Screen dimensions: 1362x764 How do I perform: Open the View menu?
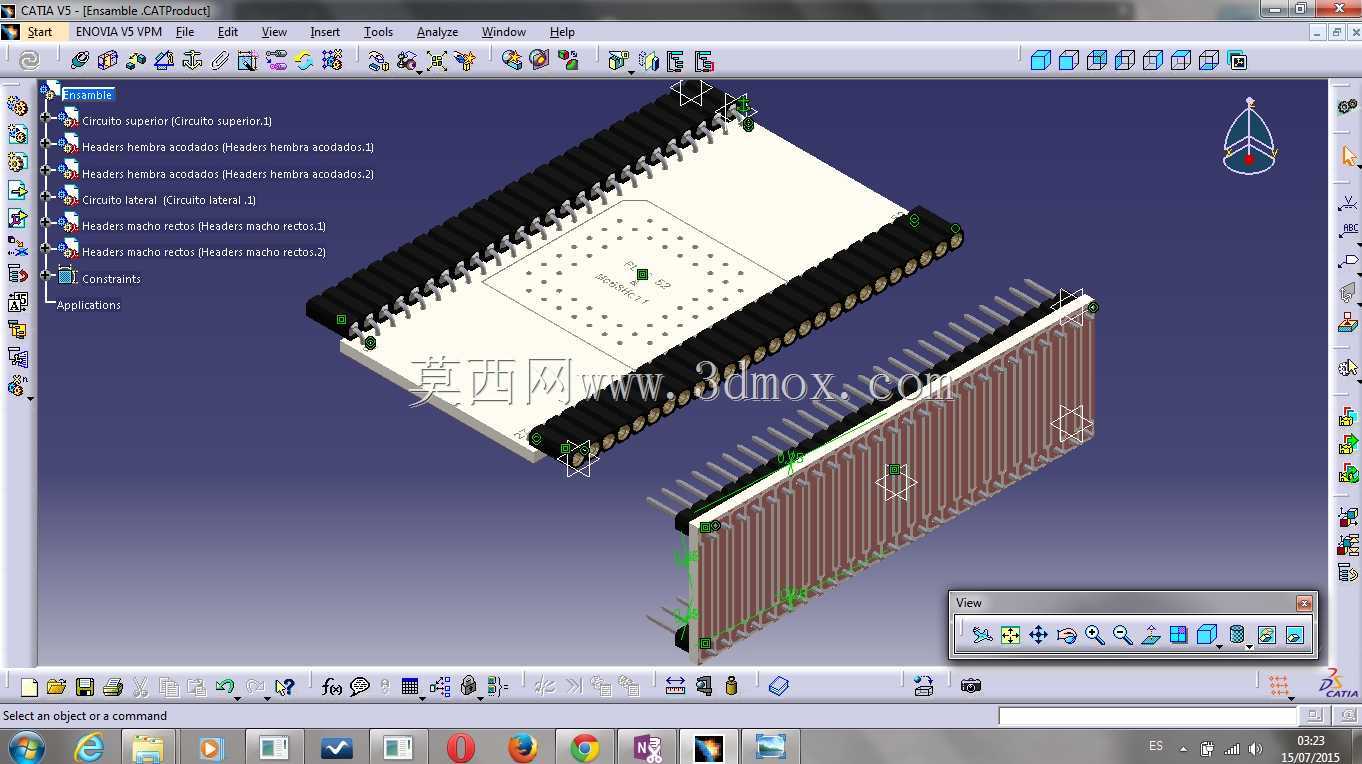pos(274,32)
